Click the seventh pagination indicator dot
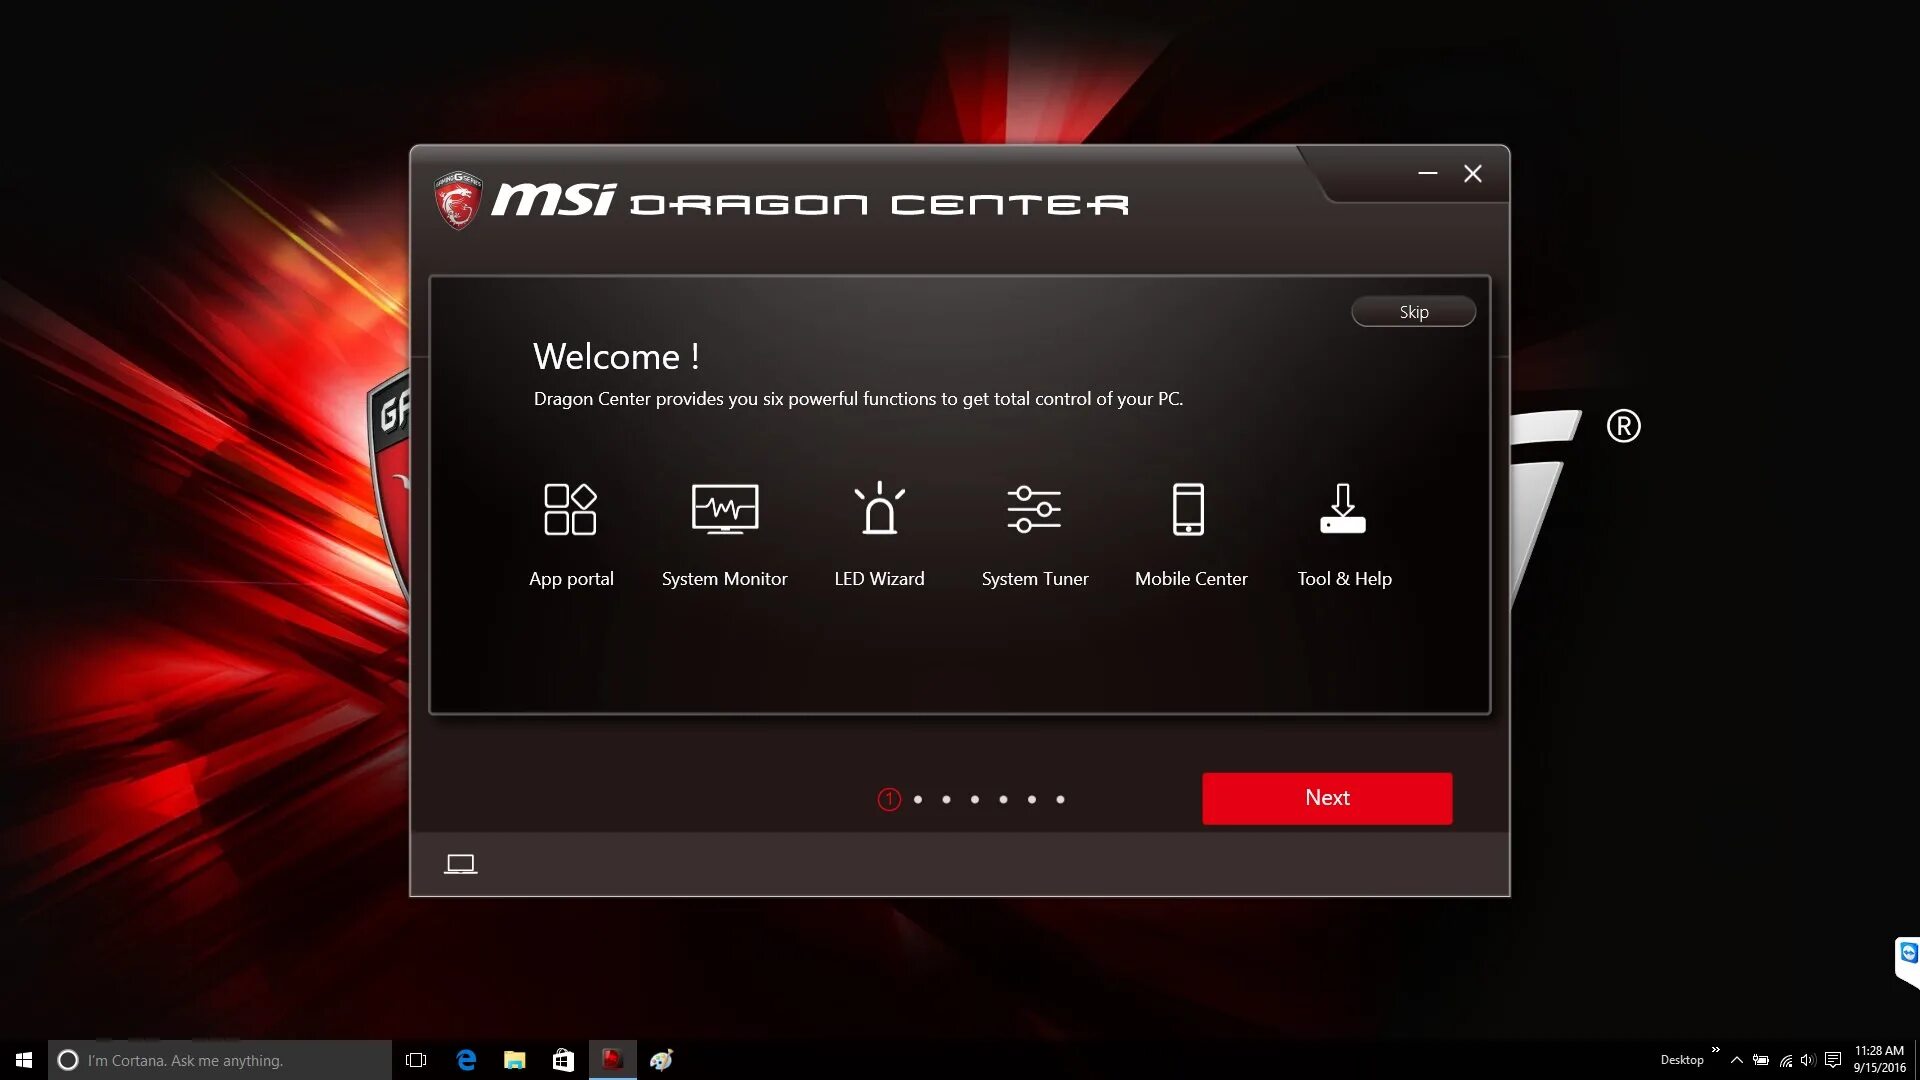 point(1060,799)
